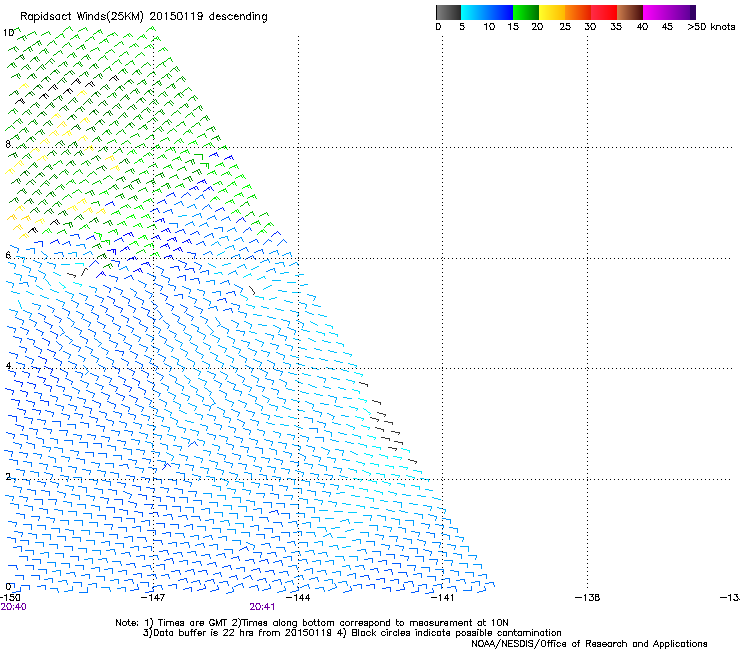Click the green 15-20 knots legend swatch
This screenshot has height=650, width=740.
pyautogui.click(x=526, y=12)
